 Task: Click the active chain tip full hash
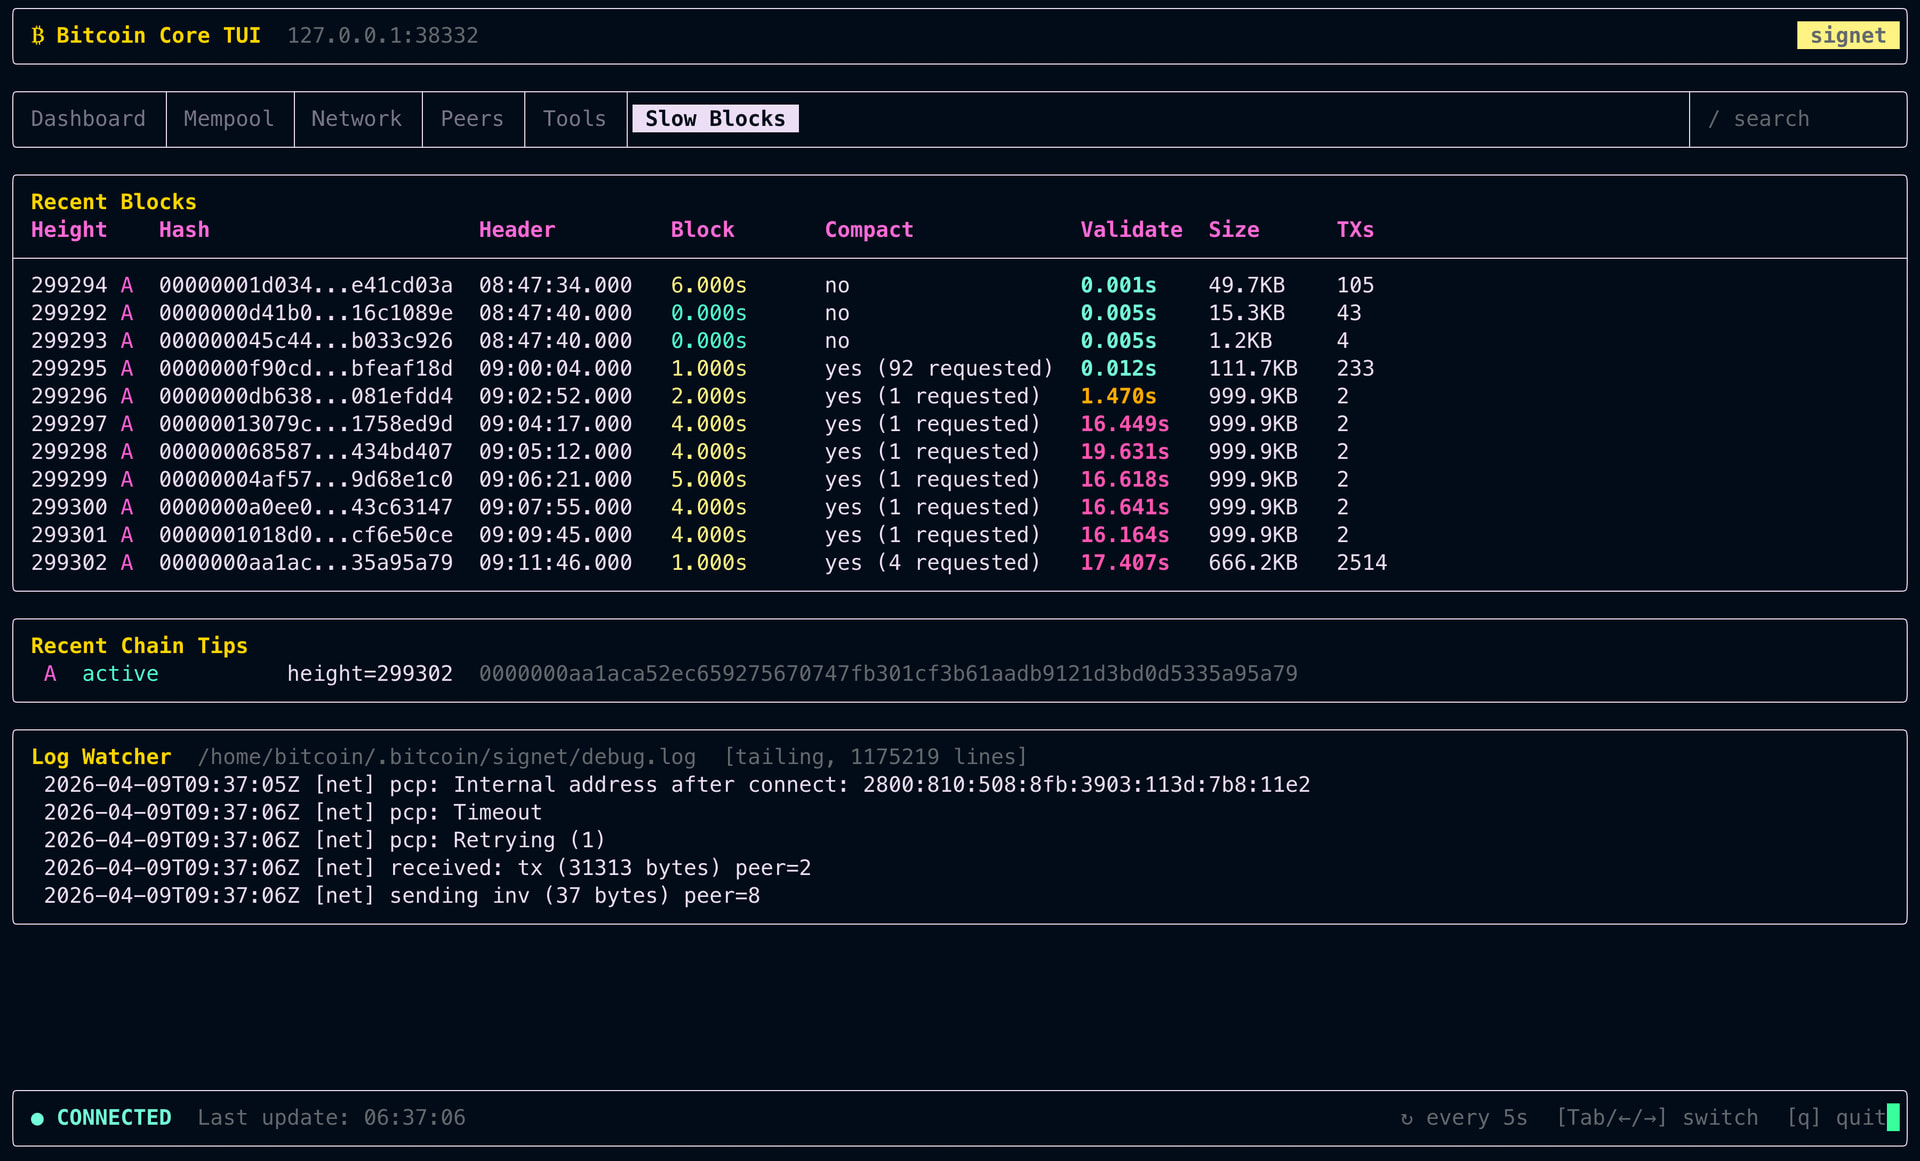pyautogui.click(x=887, y=674)
